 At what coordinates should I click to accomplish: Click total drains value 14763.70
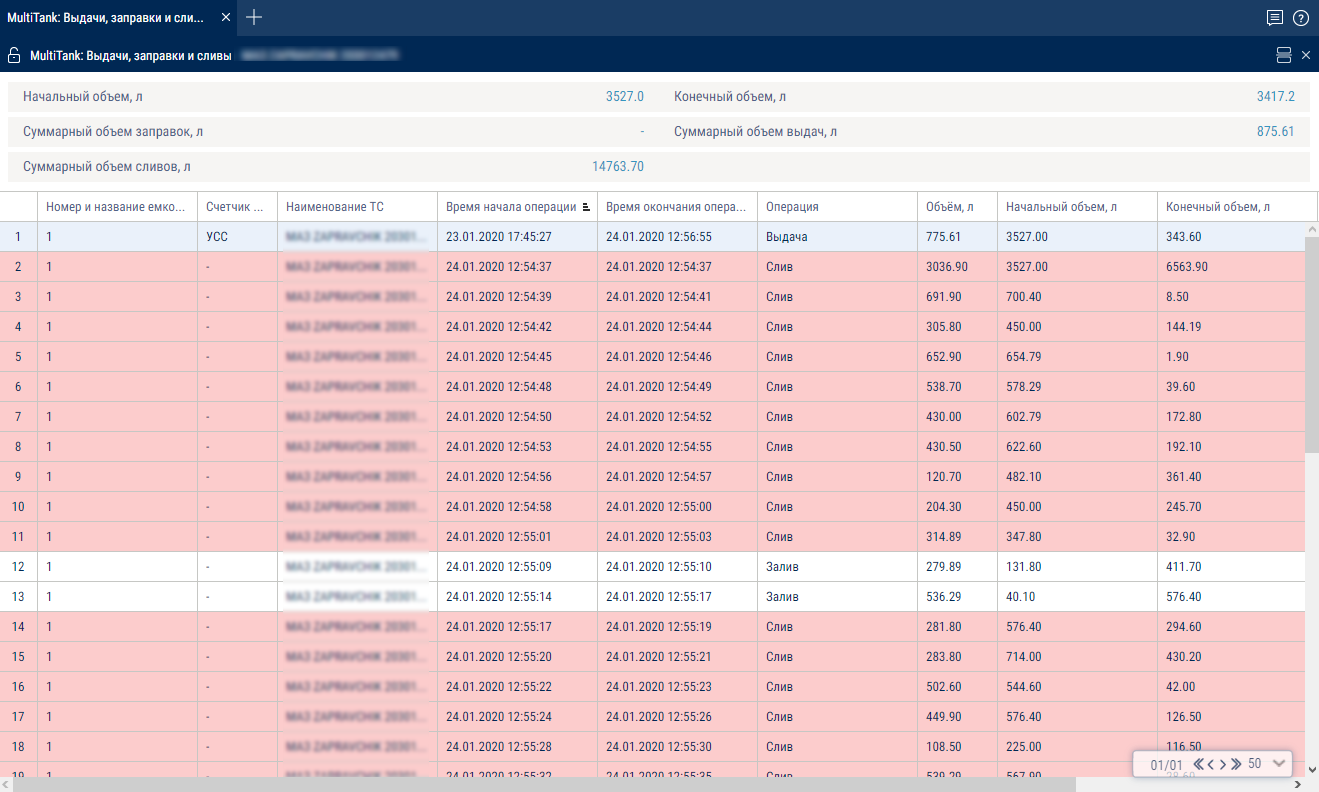(618, 167)
